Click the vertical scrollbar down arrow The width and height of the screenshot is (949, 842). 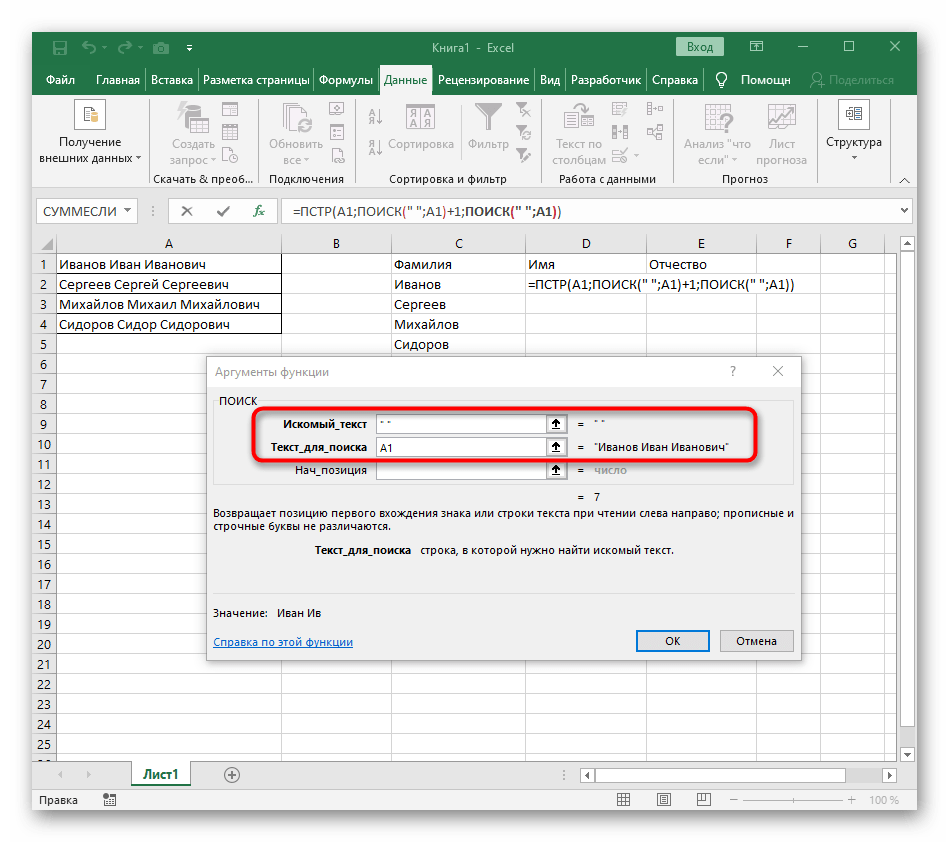(x=907, y=754)
